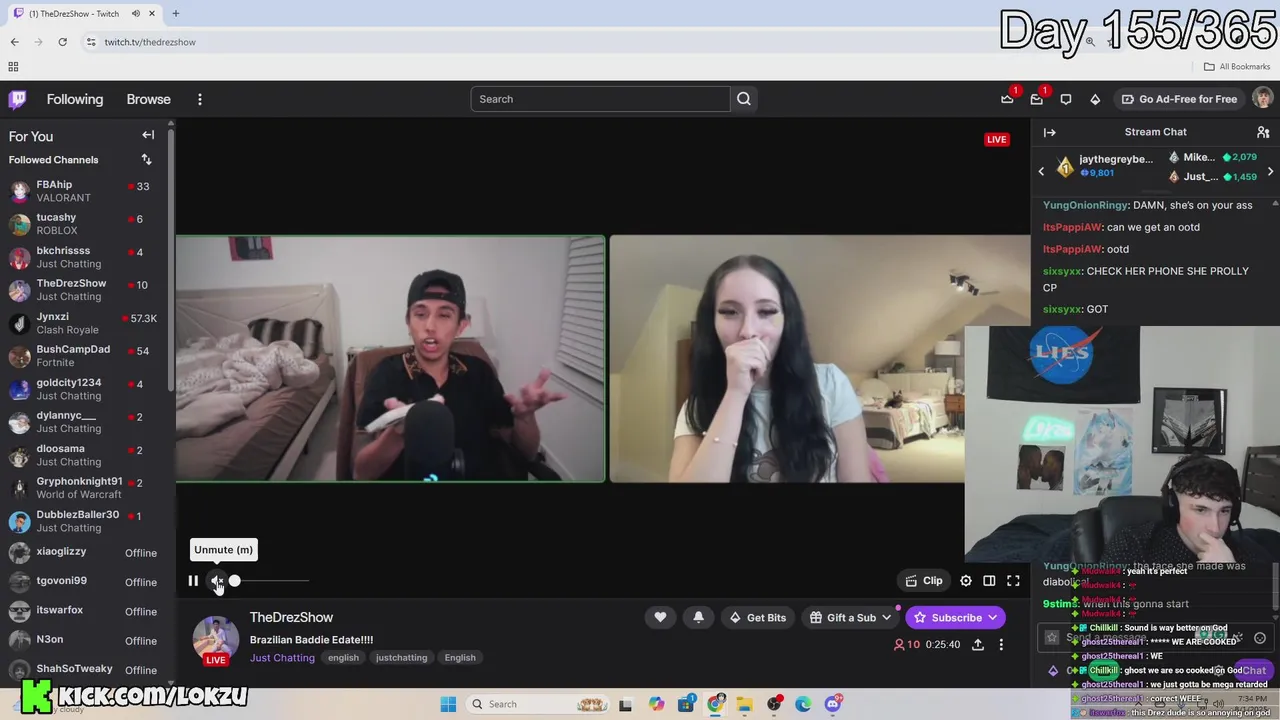Open the Prime loot crown icon
Image resolution: width=1280 pixels, height=720 pixels.
coord(1007,99)
